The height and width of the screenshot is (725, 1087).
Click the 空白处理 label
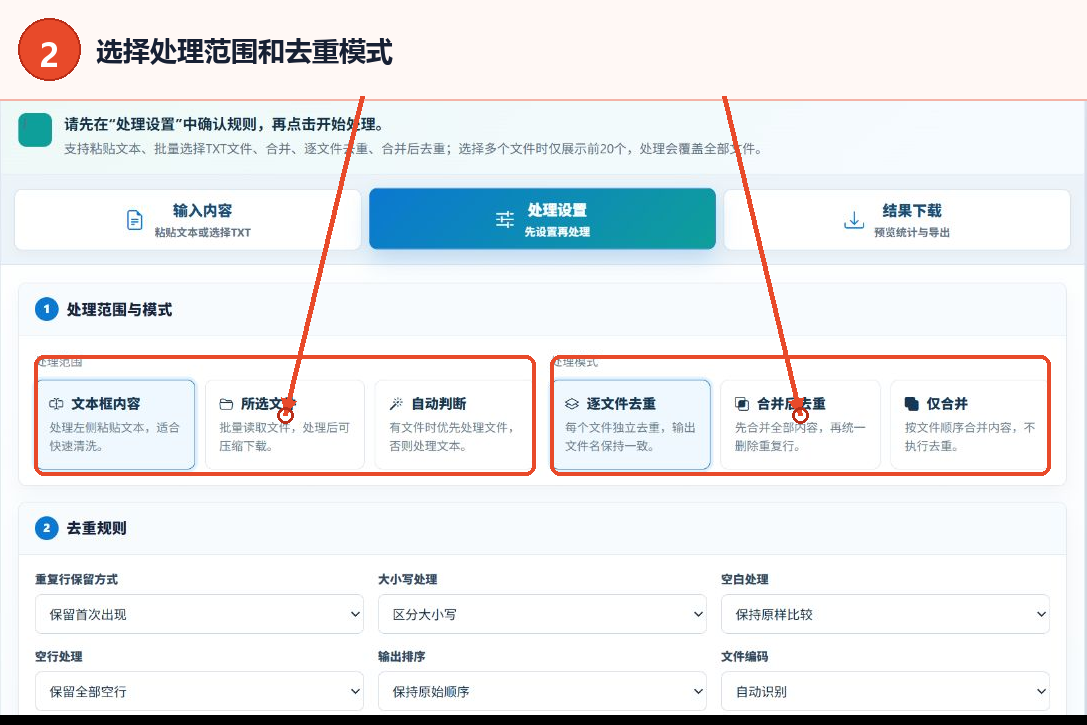(x=745, y=579)
